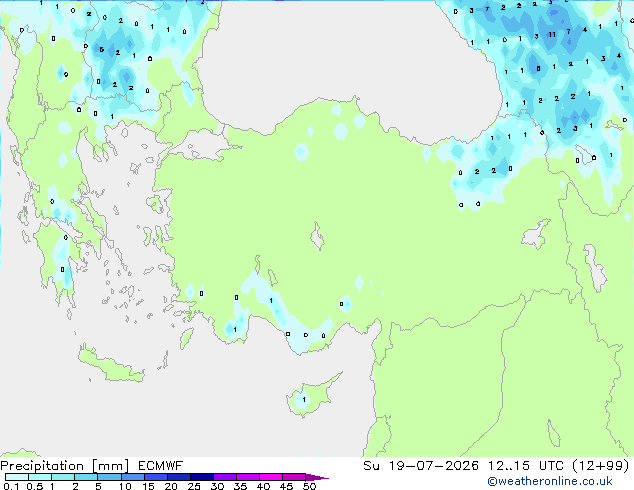Click the 'Su 19-07-2026' date text
Image resolution: width=634 pixels, height=490 pixels.
click(x=421, y=466)
